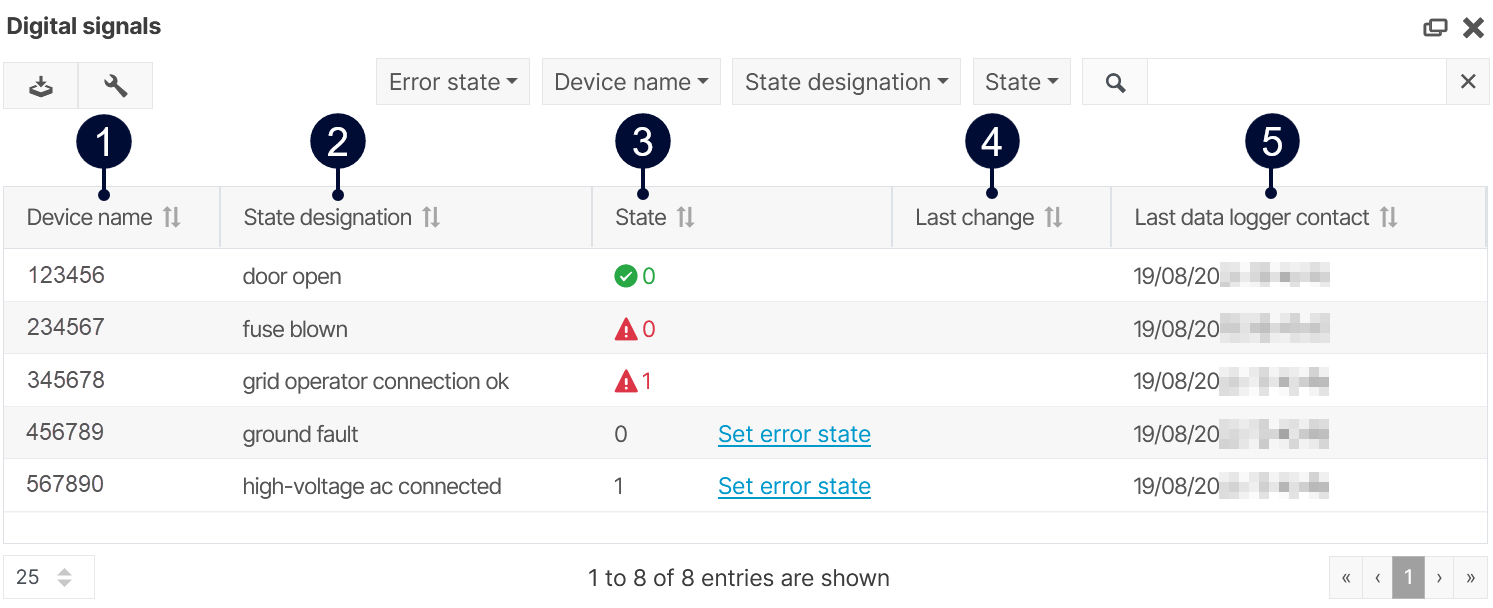Sort by Device name column arrows
This screenshot has height=608, width=1493.
[x=172, y=217]
